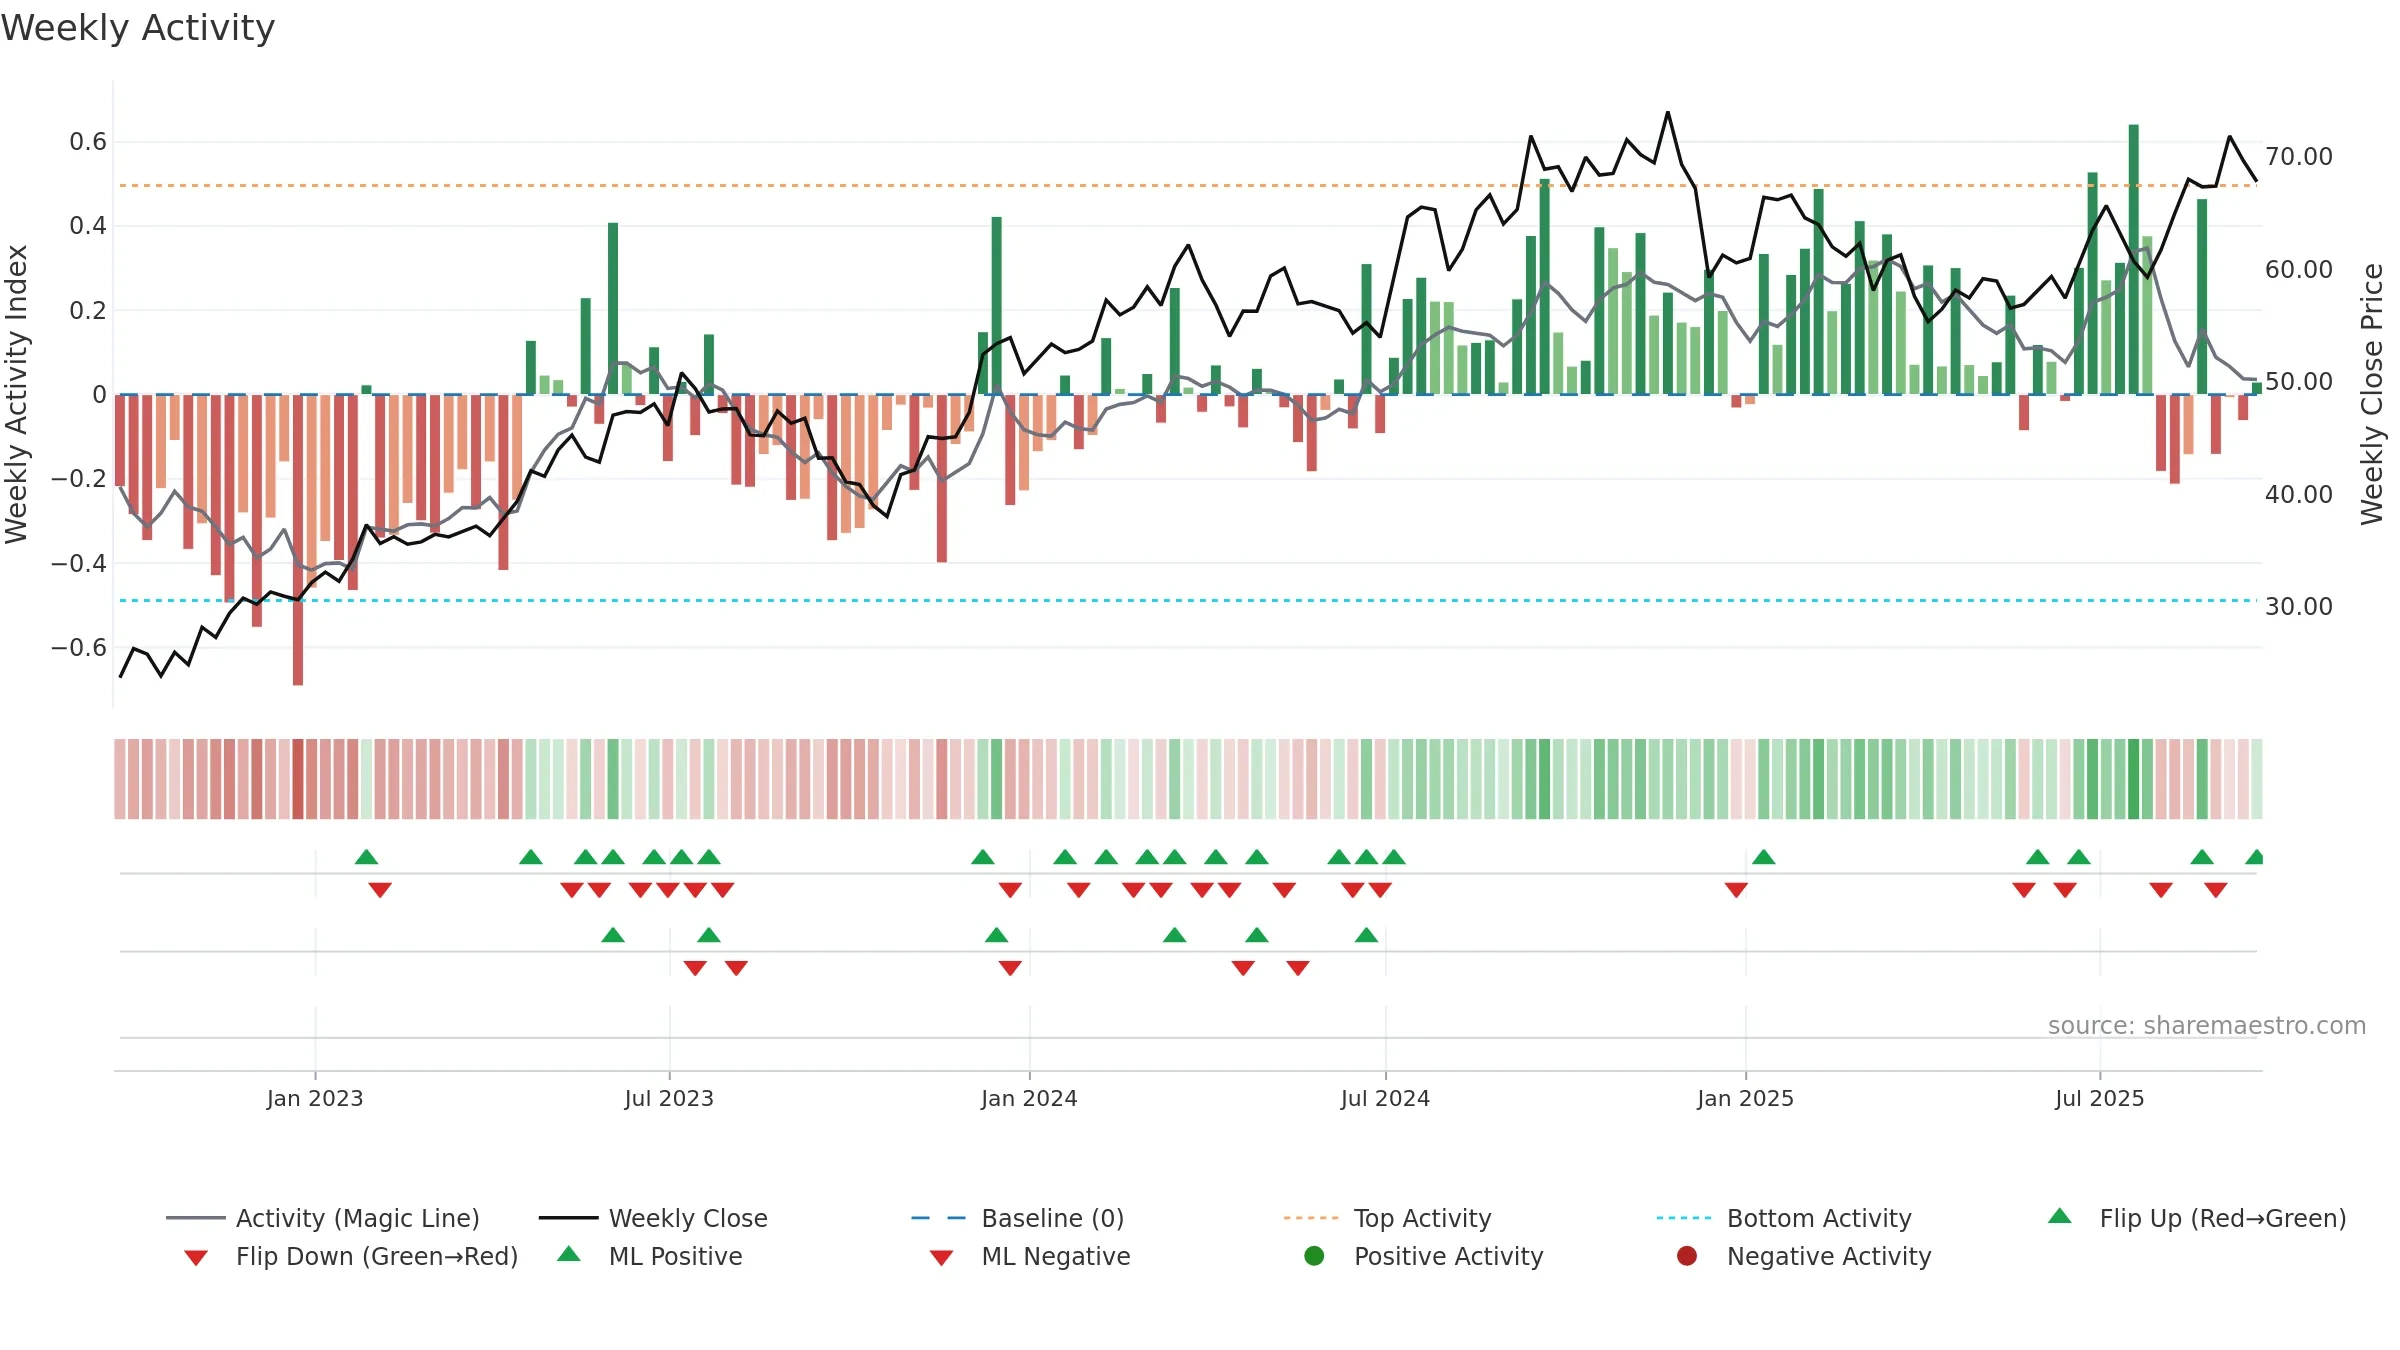Click the 0.4 activity axis value

pos(88,226)
